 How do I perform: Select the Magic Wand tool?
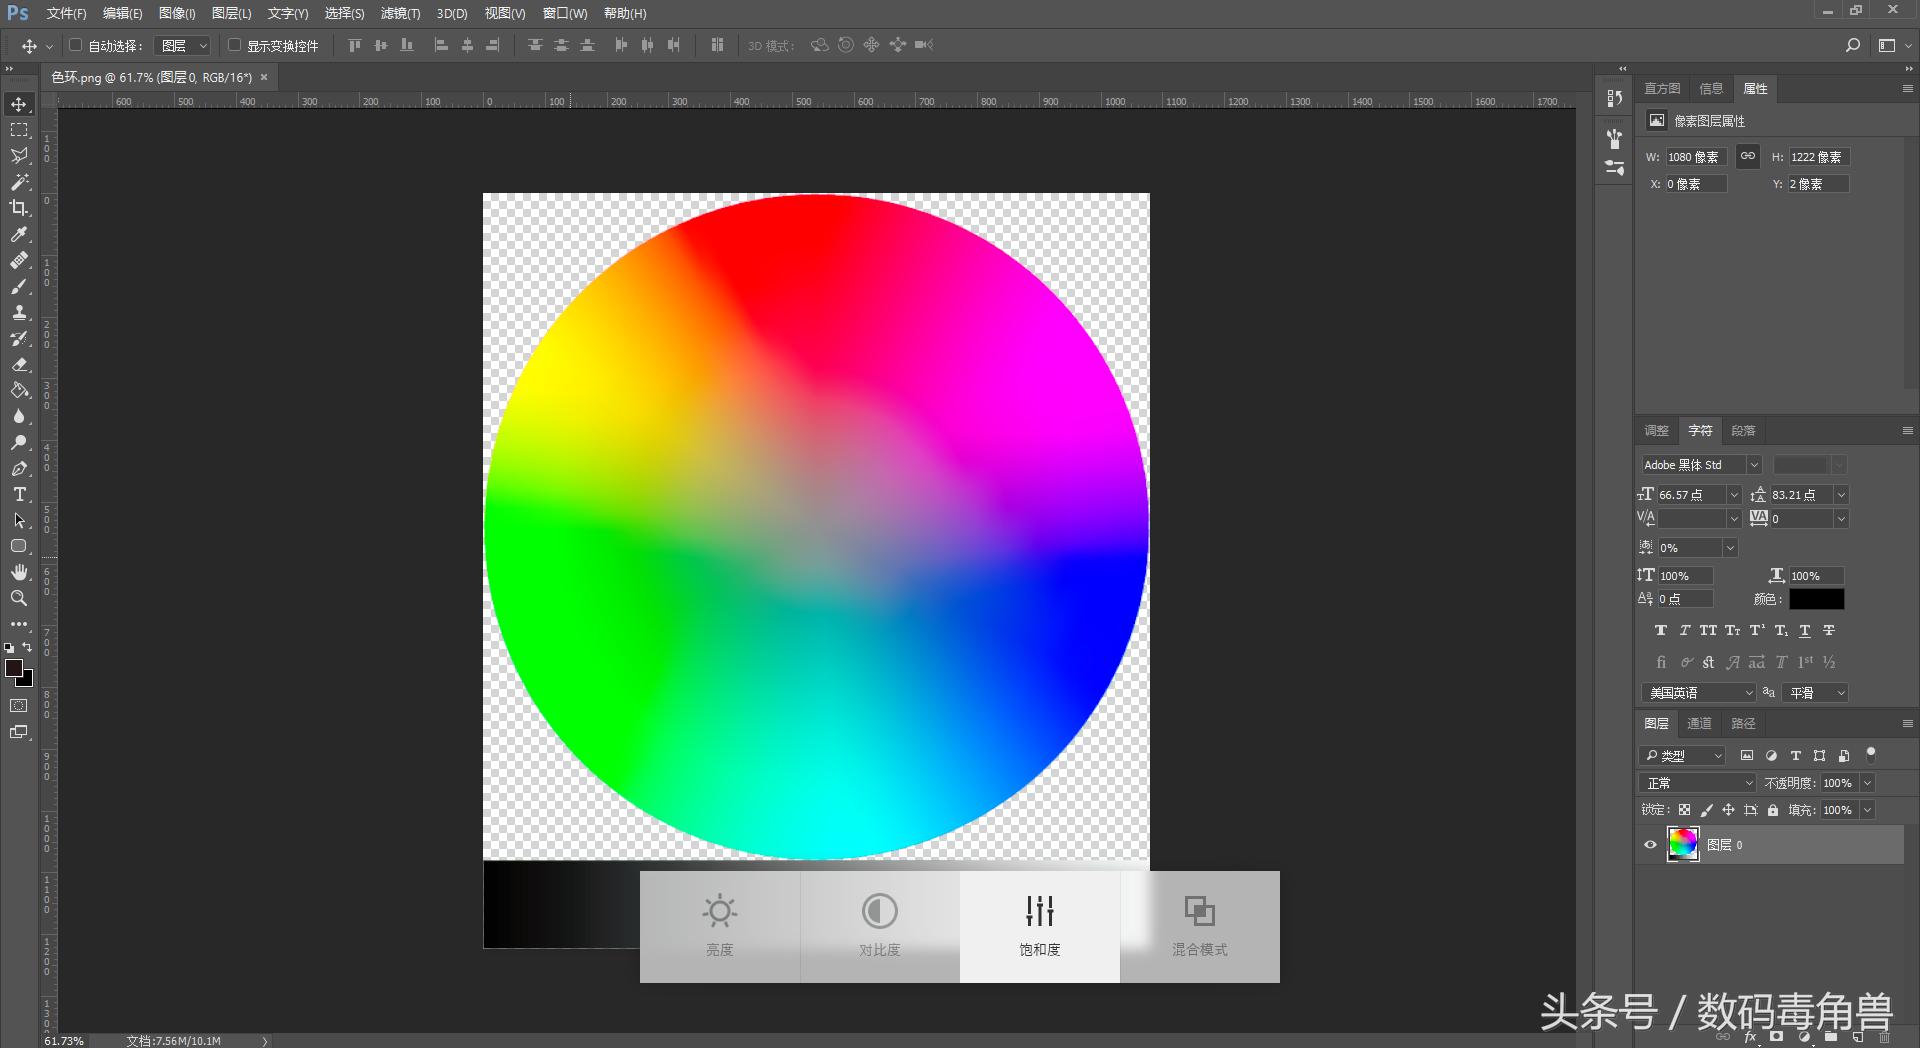pyautogui.click(x=19, y=182)
